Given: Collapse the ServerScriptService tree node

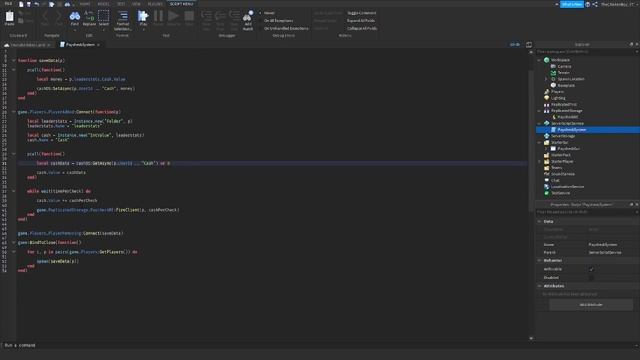Looking at the screenshot, I should [540, 123].
